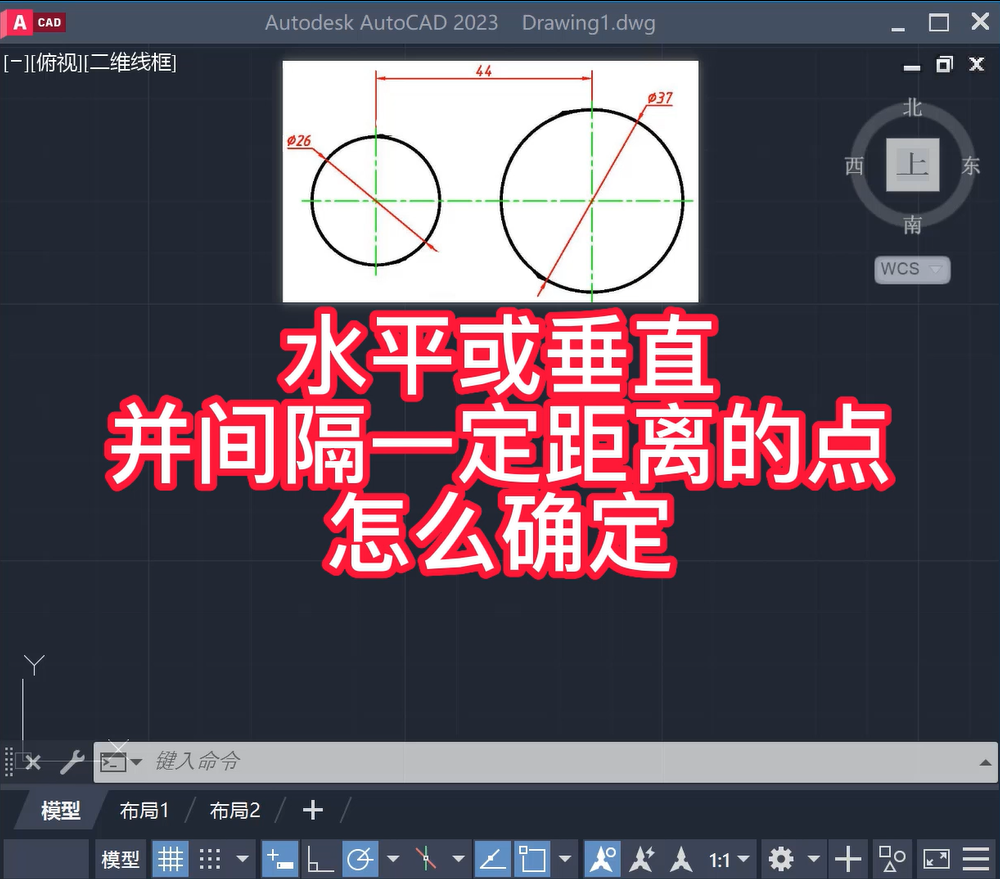Click the isolate objects icon
This screenshot has height=879, width=1000.
(x=892, y=859)
